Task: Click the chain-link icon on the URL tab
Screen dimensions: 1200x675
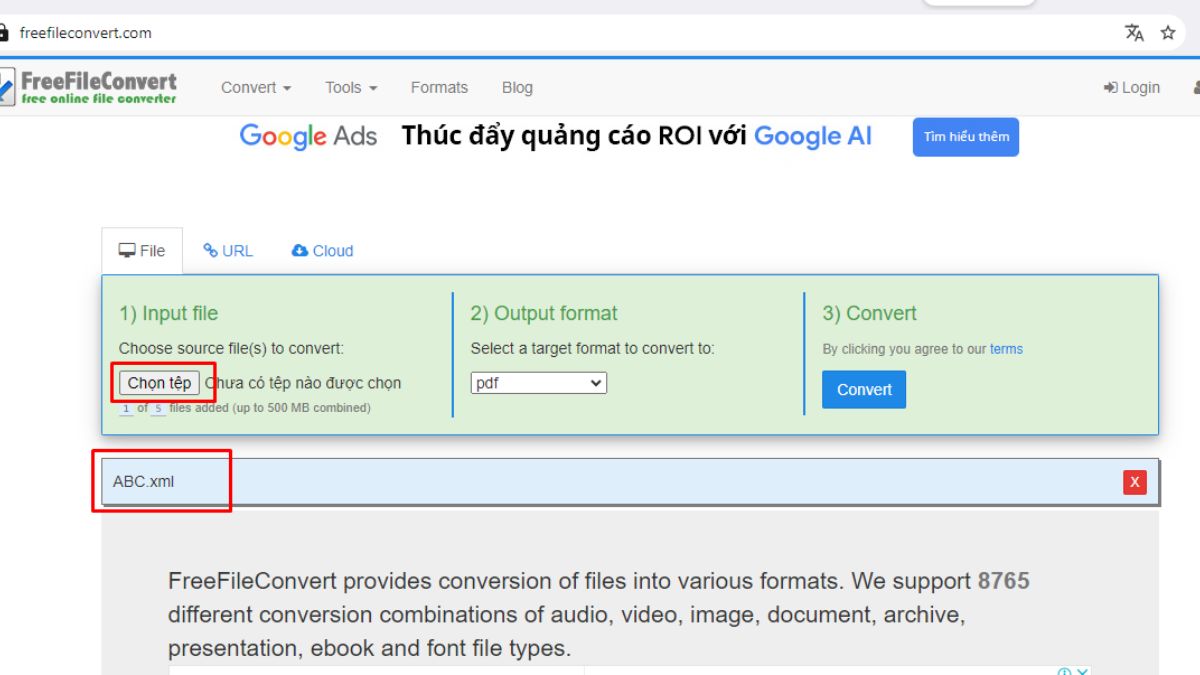Action: click(210, 250)
